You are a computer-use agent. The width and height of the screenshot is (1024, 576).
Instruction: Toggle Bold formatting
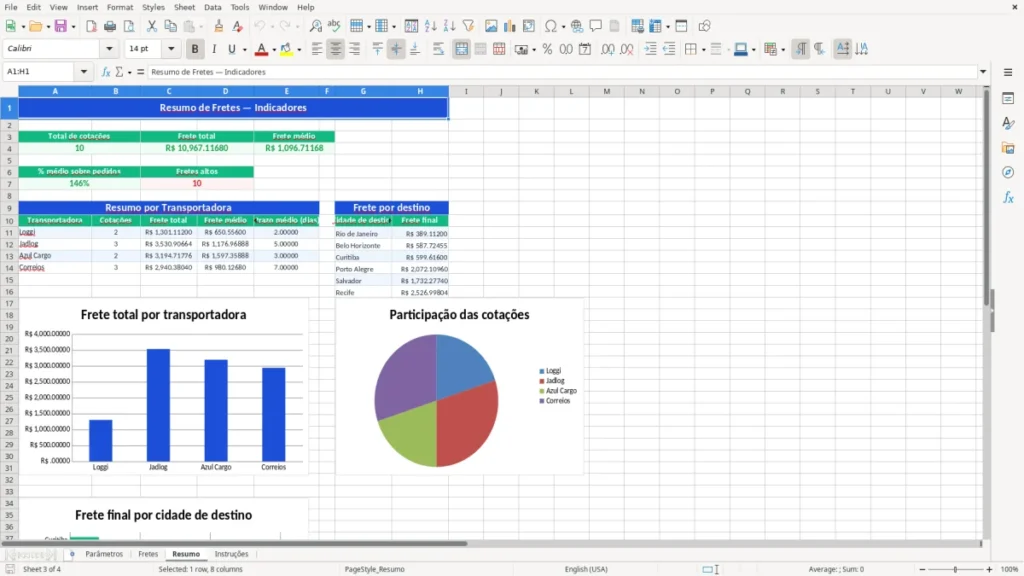[x=195, y=49]
